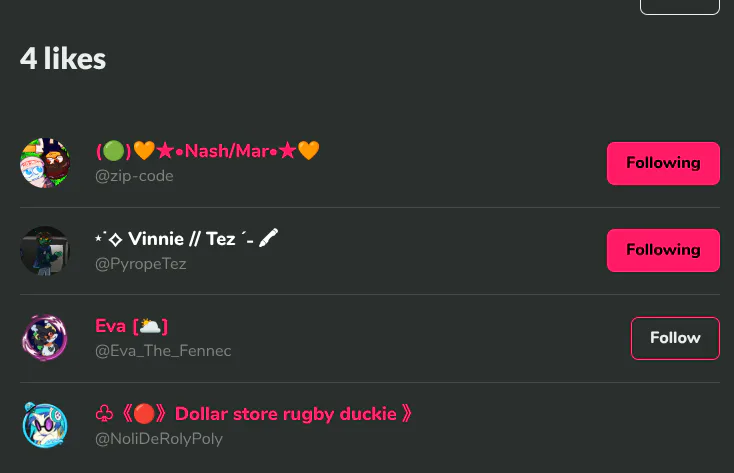Click Vinnie // Tez's profile picture
Image resolution: width=734 pixels, height=473 pixels.
[45, 250]
